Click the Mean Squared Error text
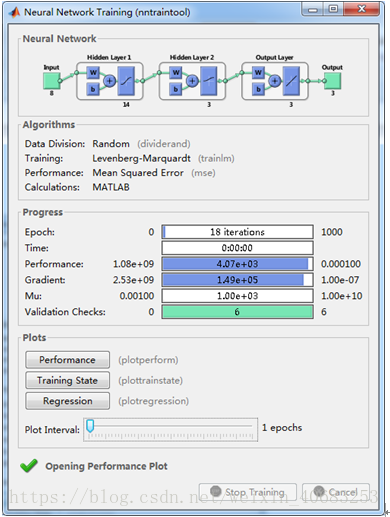The image size is (390, 517). pos(138,173)
